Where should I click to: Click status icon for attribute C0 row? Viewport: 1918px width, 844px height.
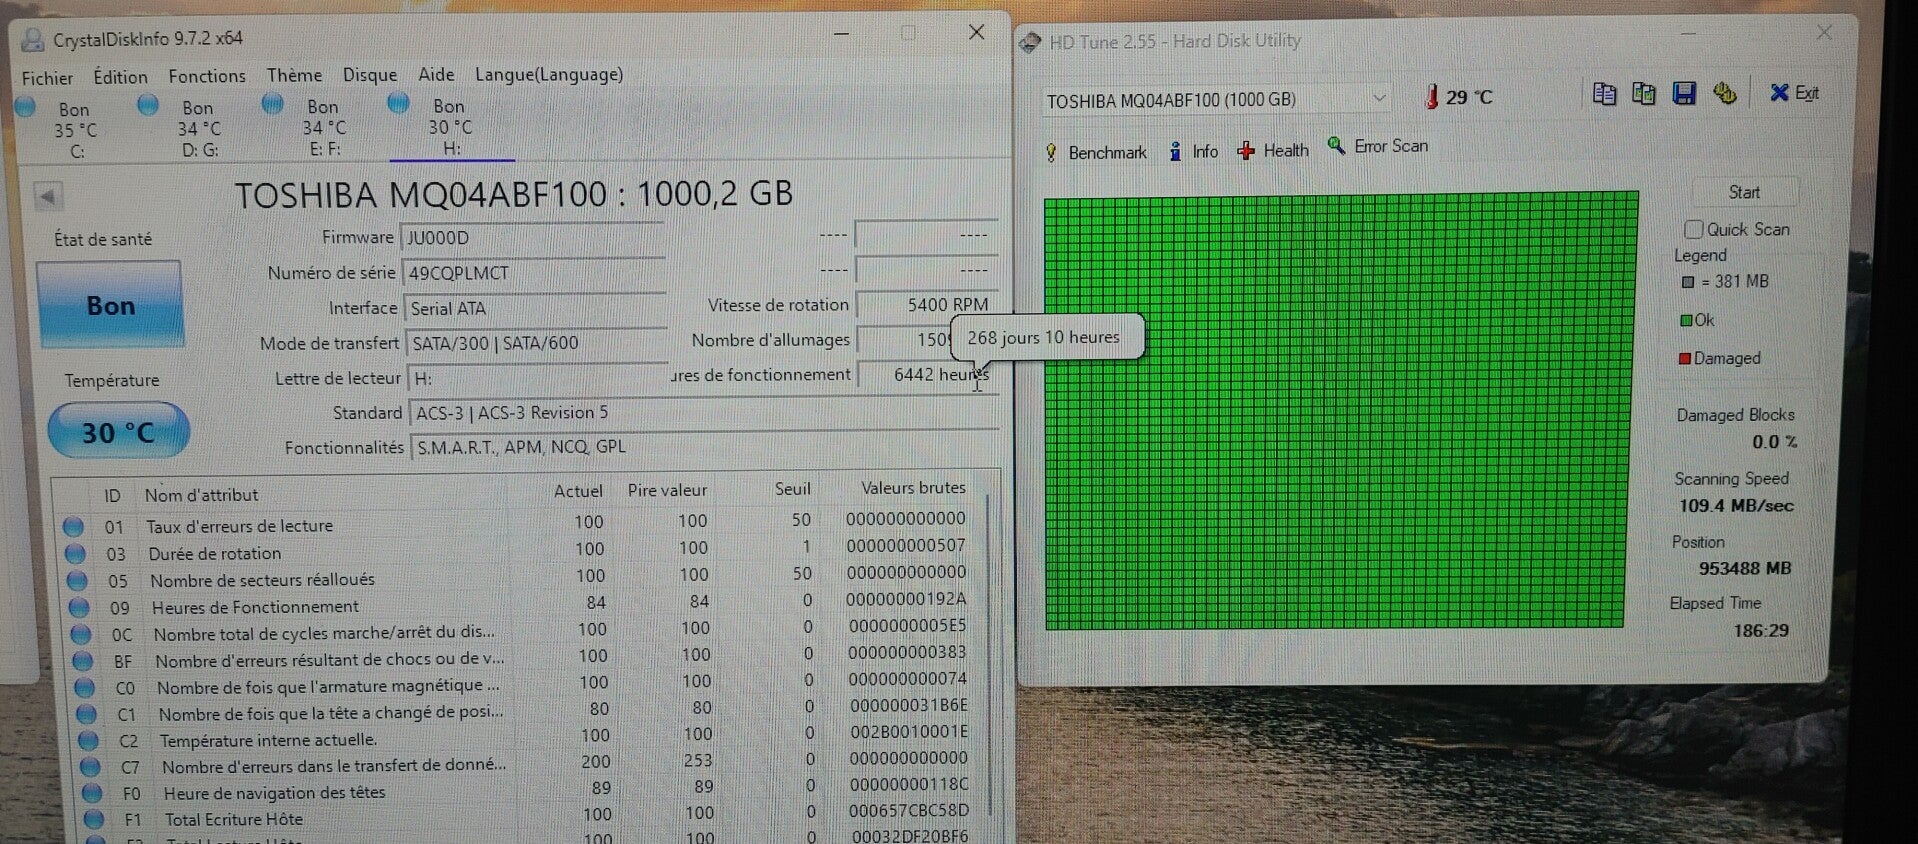coord(85,688)
